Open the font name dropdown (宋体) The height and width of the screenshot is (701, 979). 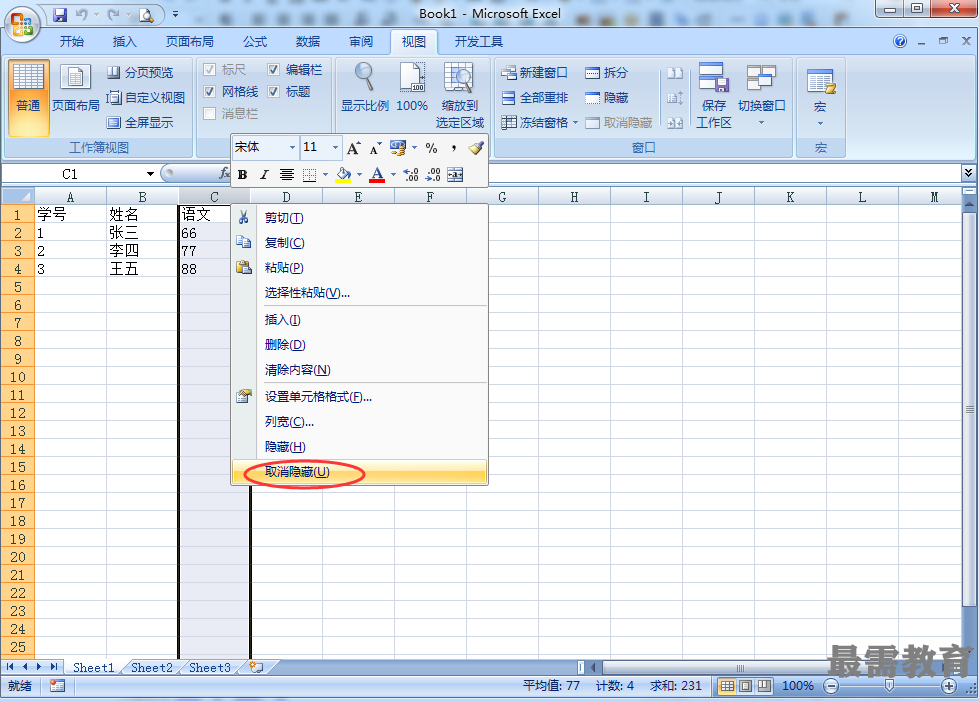tap(292, 148)
